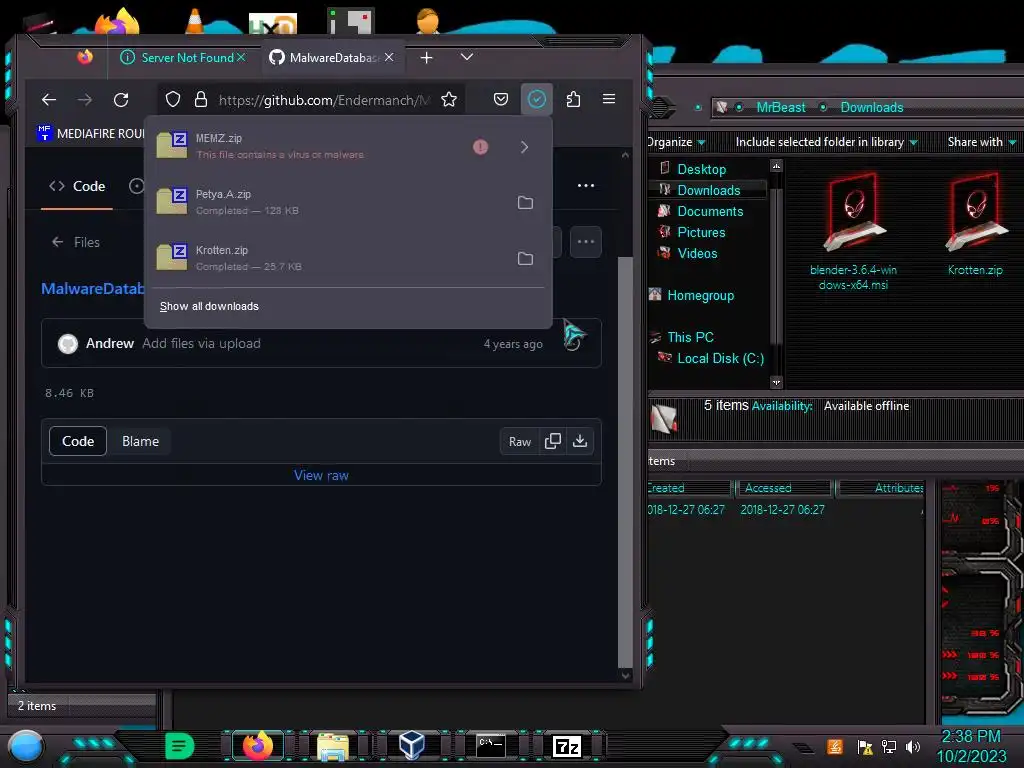Toggle the Firefox downloads panel button
Screen dimensions: 1024x768
coord(537,99)
